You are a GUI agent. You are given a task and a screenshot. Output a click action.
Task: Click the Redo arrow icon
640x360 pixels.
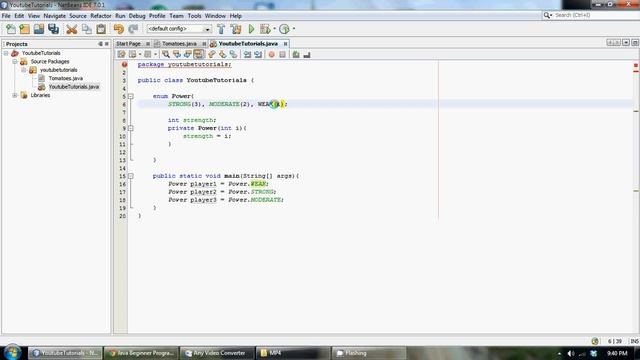pyautogui.click(x=133, y=29)
